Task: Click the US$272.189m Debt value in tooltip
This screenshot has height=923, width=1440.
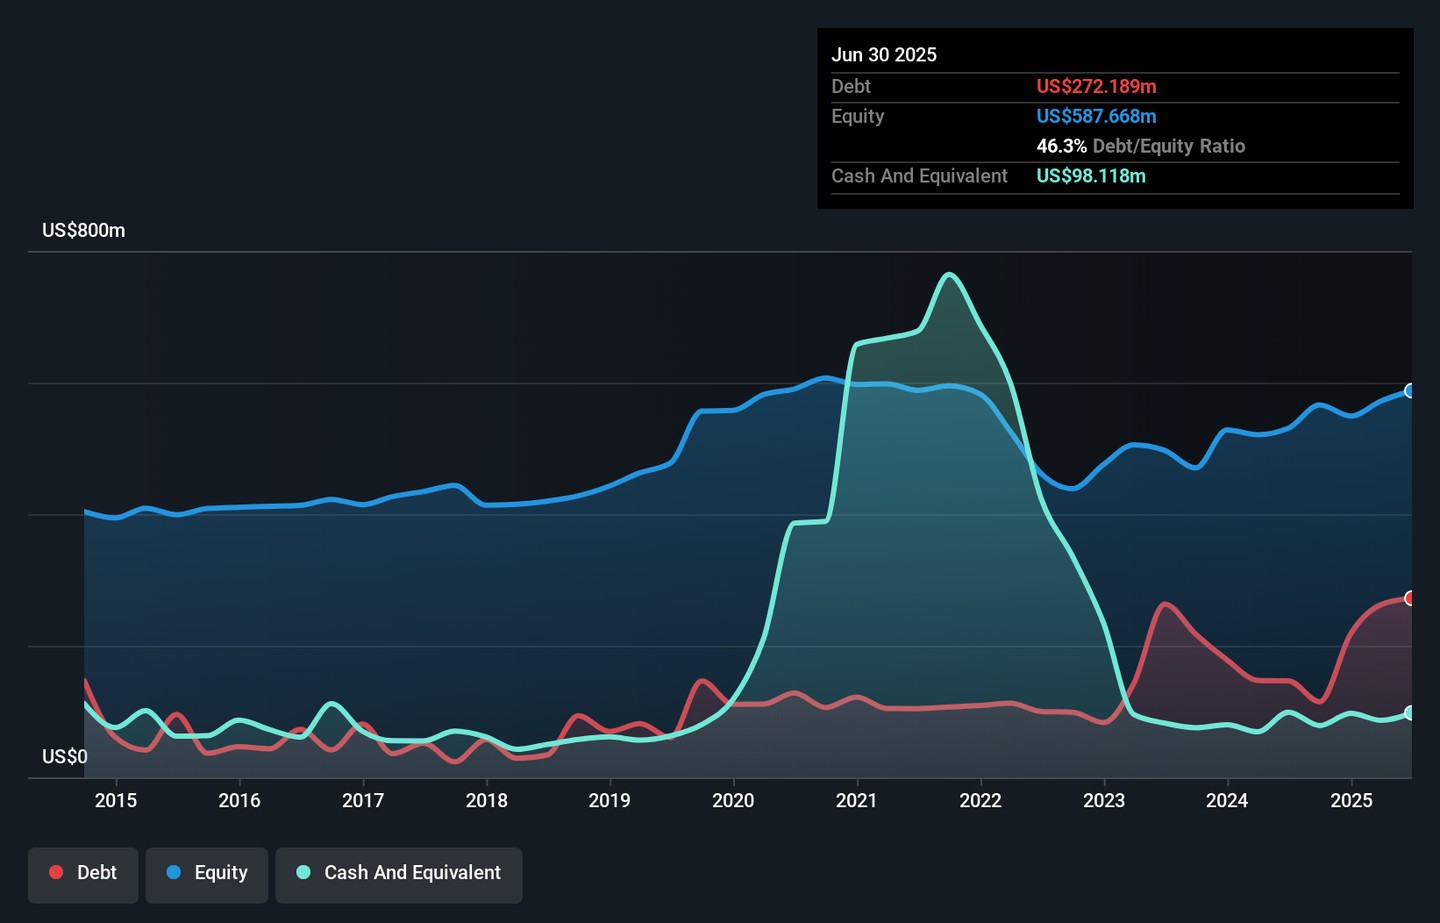Action: click(1096, 87)
